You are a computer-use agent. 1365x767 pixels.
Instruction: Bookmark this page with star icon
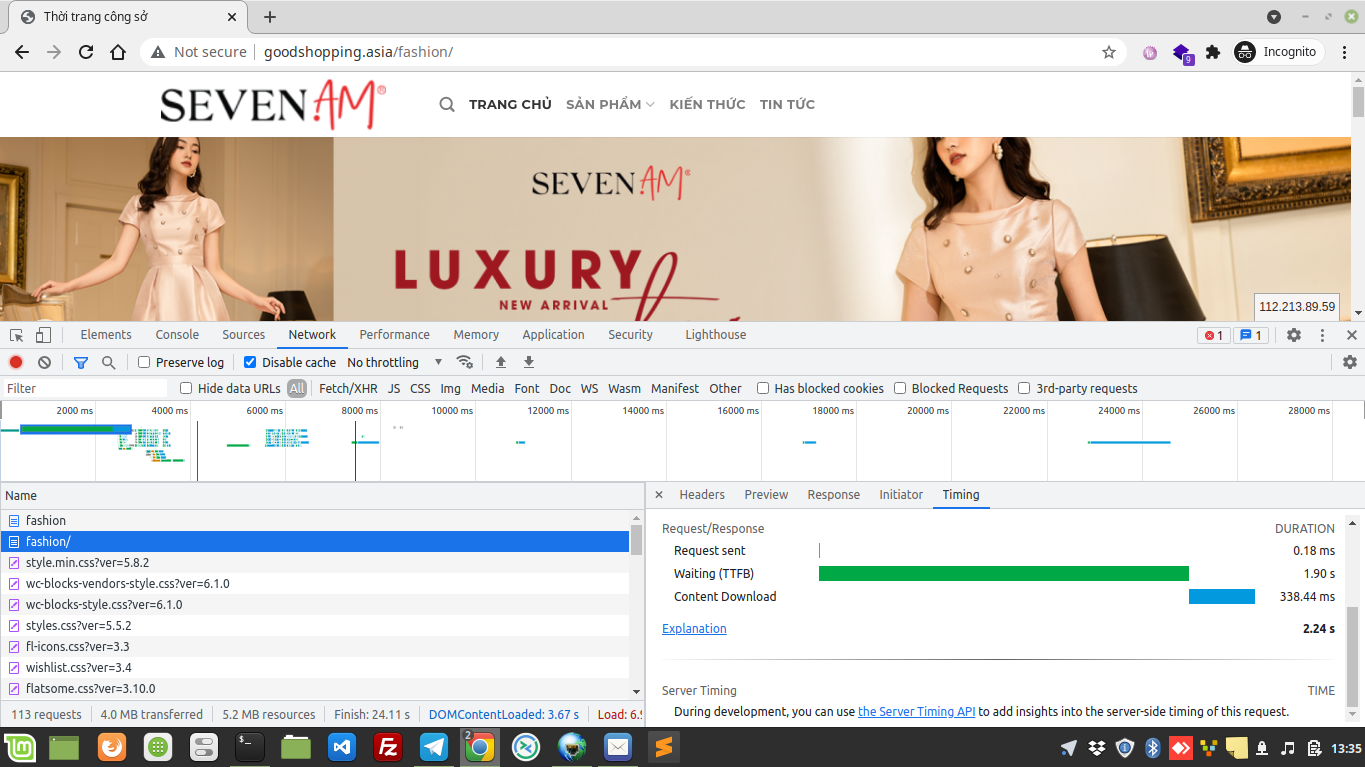coord(1109,52)
